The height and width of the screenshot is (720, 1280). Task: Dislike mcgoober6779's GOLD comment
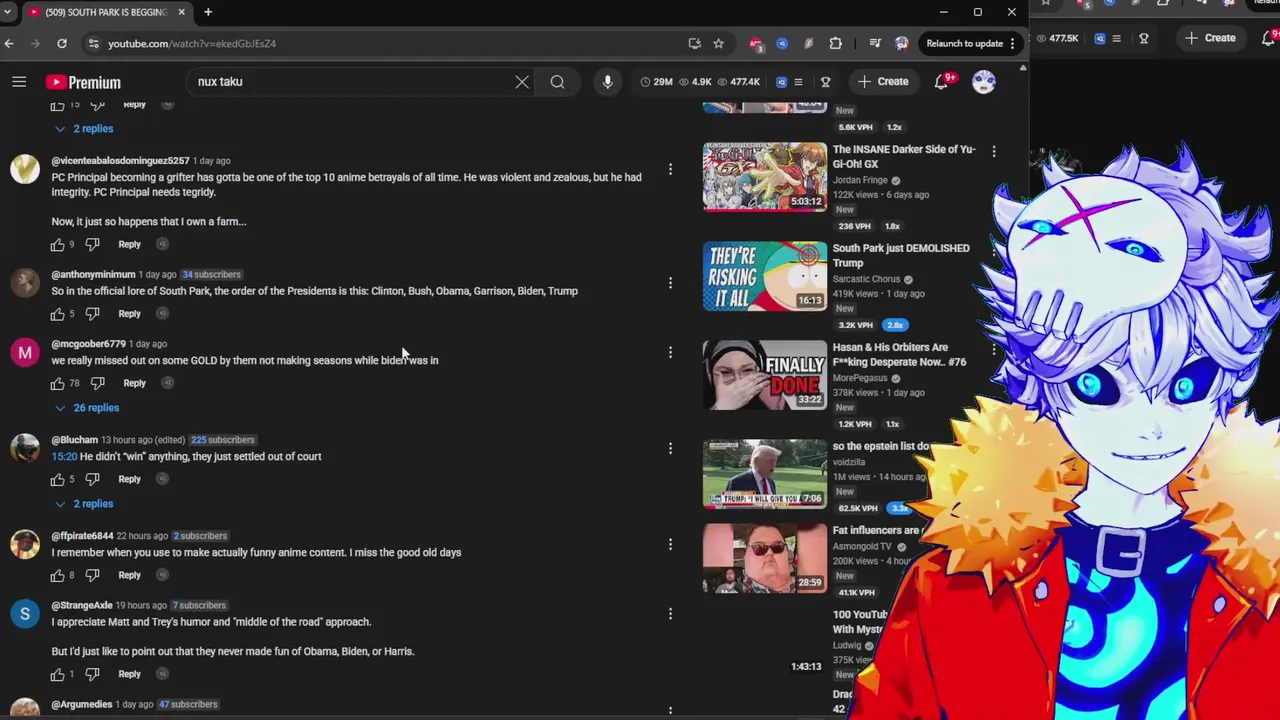pyautogui.click(x=97, y=383)
